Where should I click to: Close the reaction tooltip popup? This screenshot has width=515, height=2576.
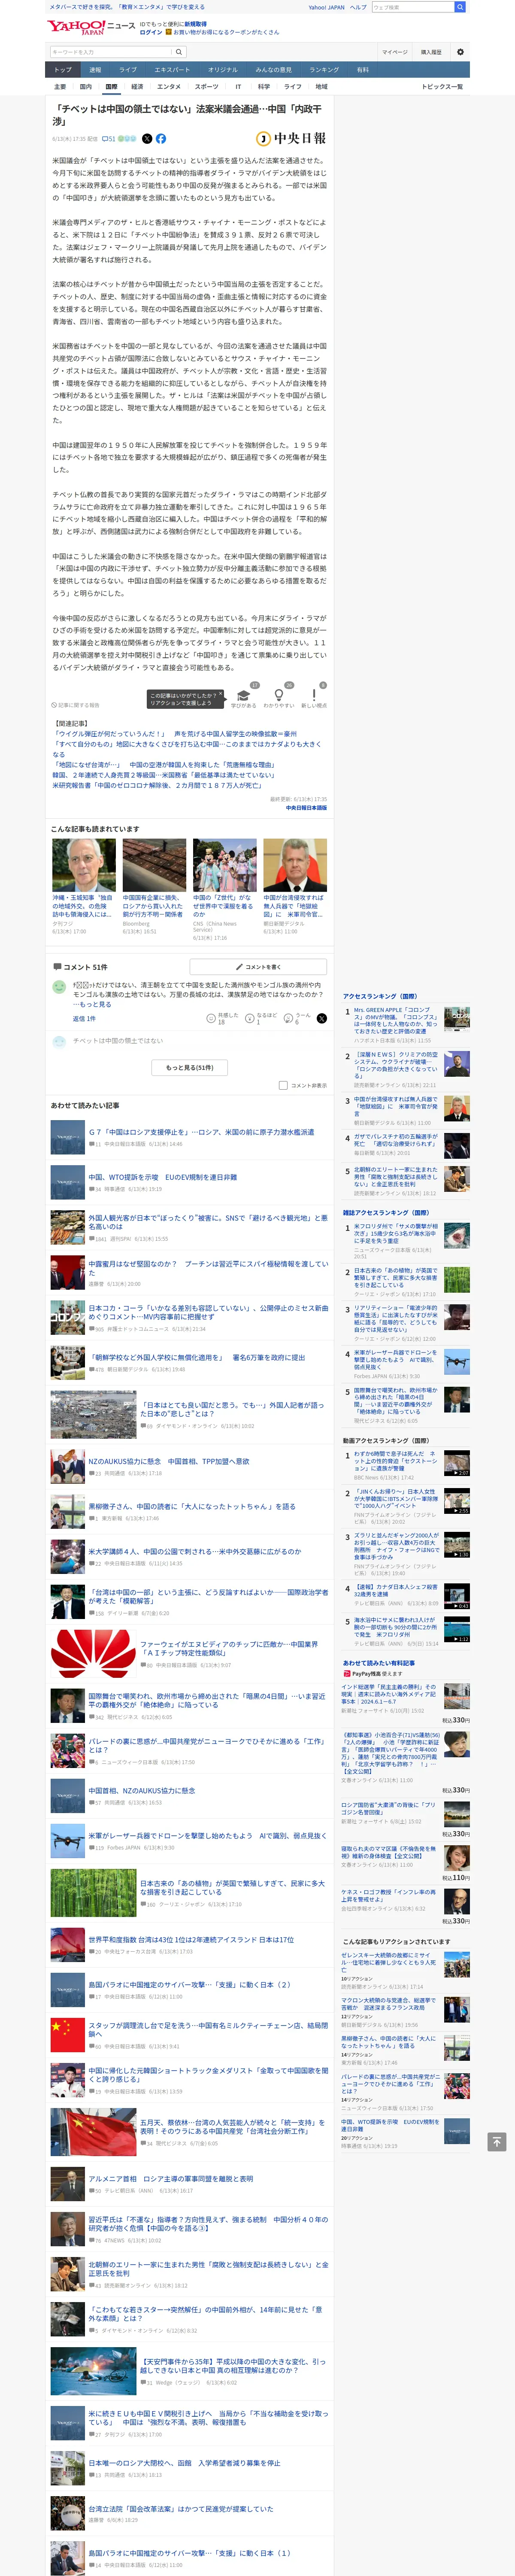[221, 693]
